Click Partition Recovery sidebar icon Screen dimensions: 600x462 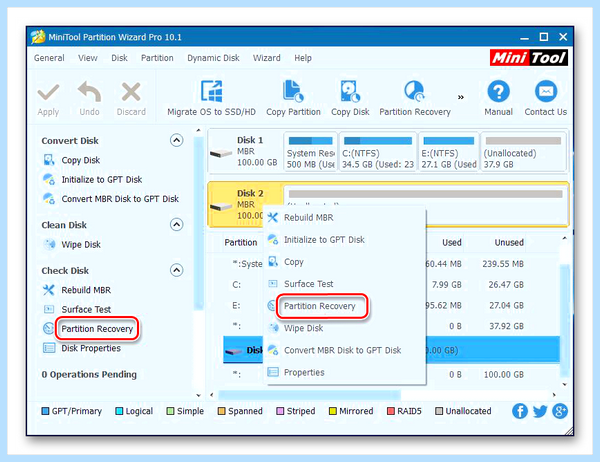(x=49, y=328)
